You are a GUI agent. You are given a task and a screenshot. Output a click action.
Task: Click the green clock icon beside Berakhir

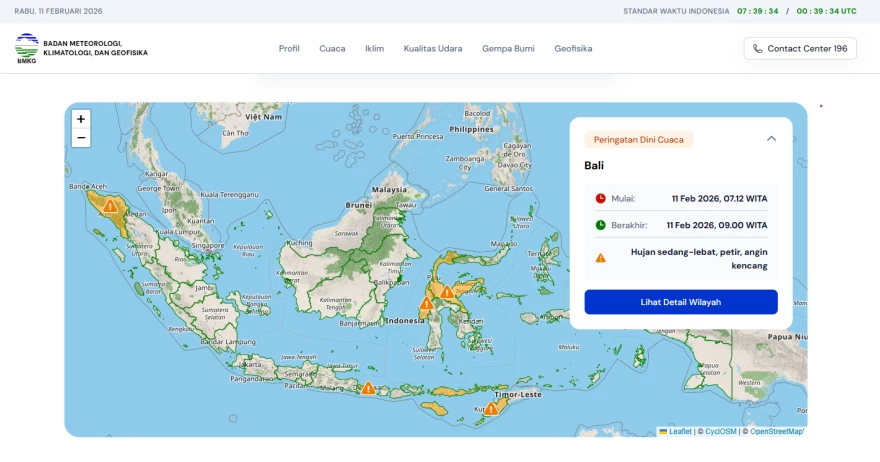pyautogui.click(x=601, y=225)
